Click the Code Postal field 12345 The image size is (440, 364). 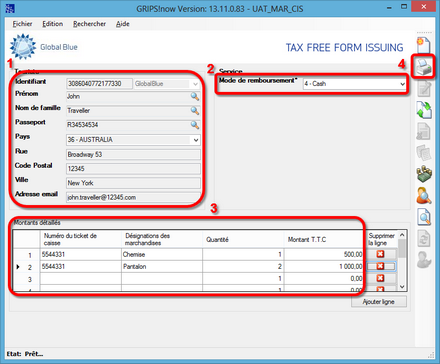point(133,169)
